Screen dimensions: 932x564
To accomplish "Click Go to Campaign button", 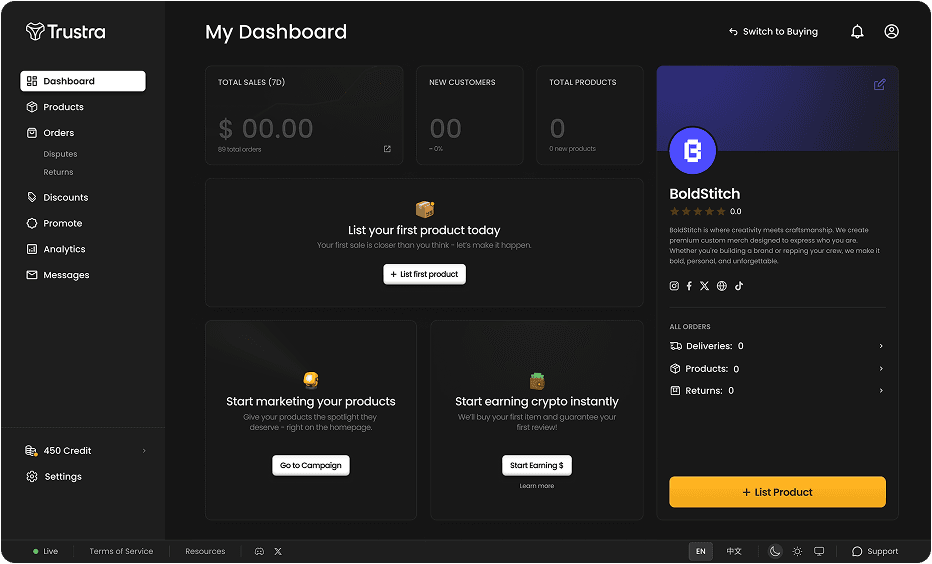I will pos(310,465).
